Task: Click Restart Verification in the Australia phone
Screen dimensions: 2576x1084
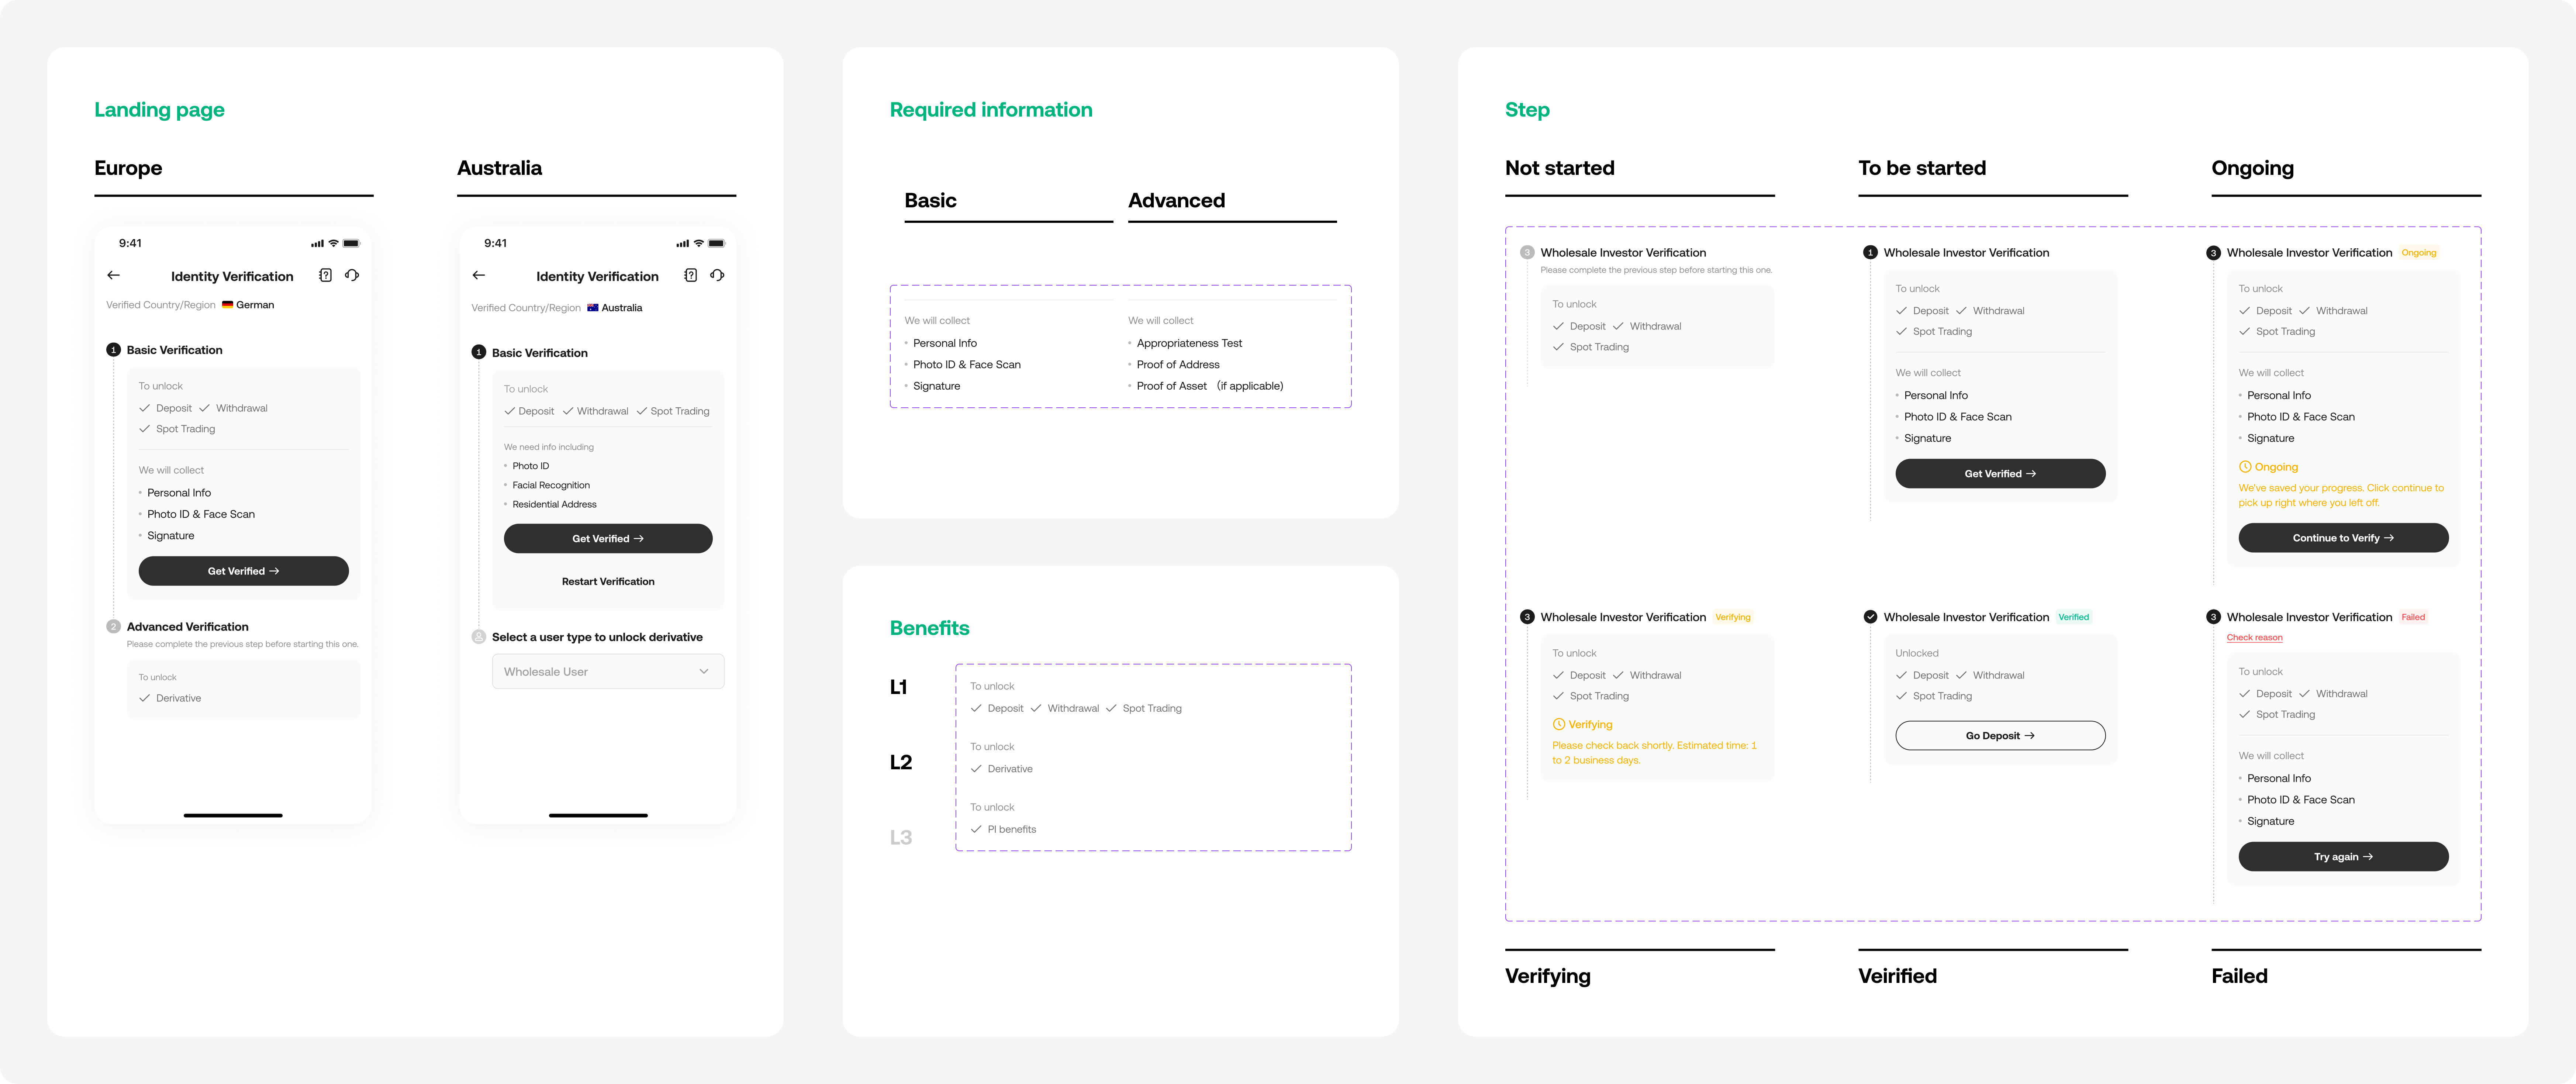Action: tap(608, 582)
